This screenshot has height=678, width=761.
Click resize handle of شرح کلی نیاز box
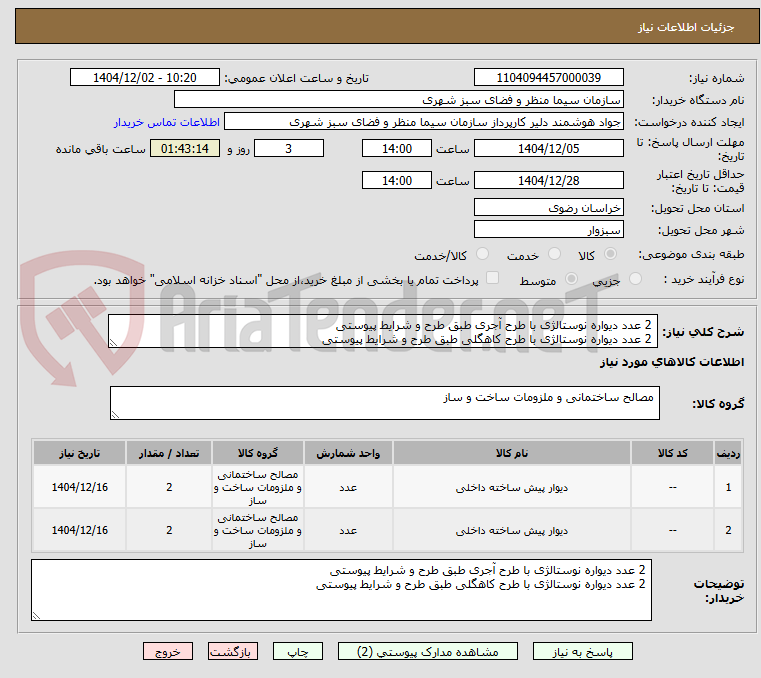click(113, 343)
